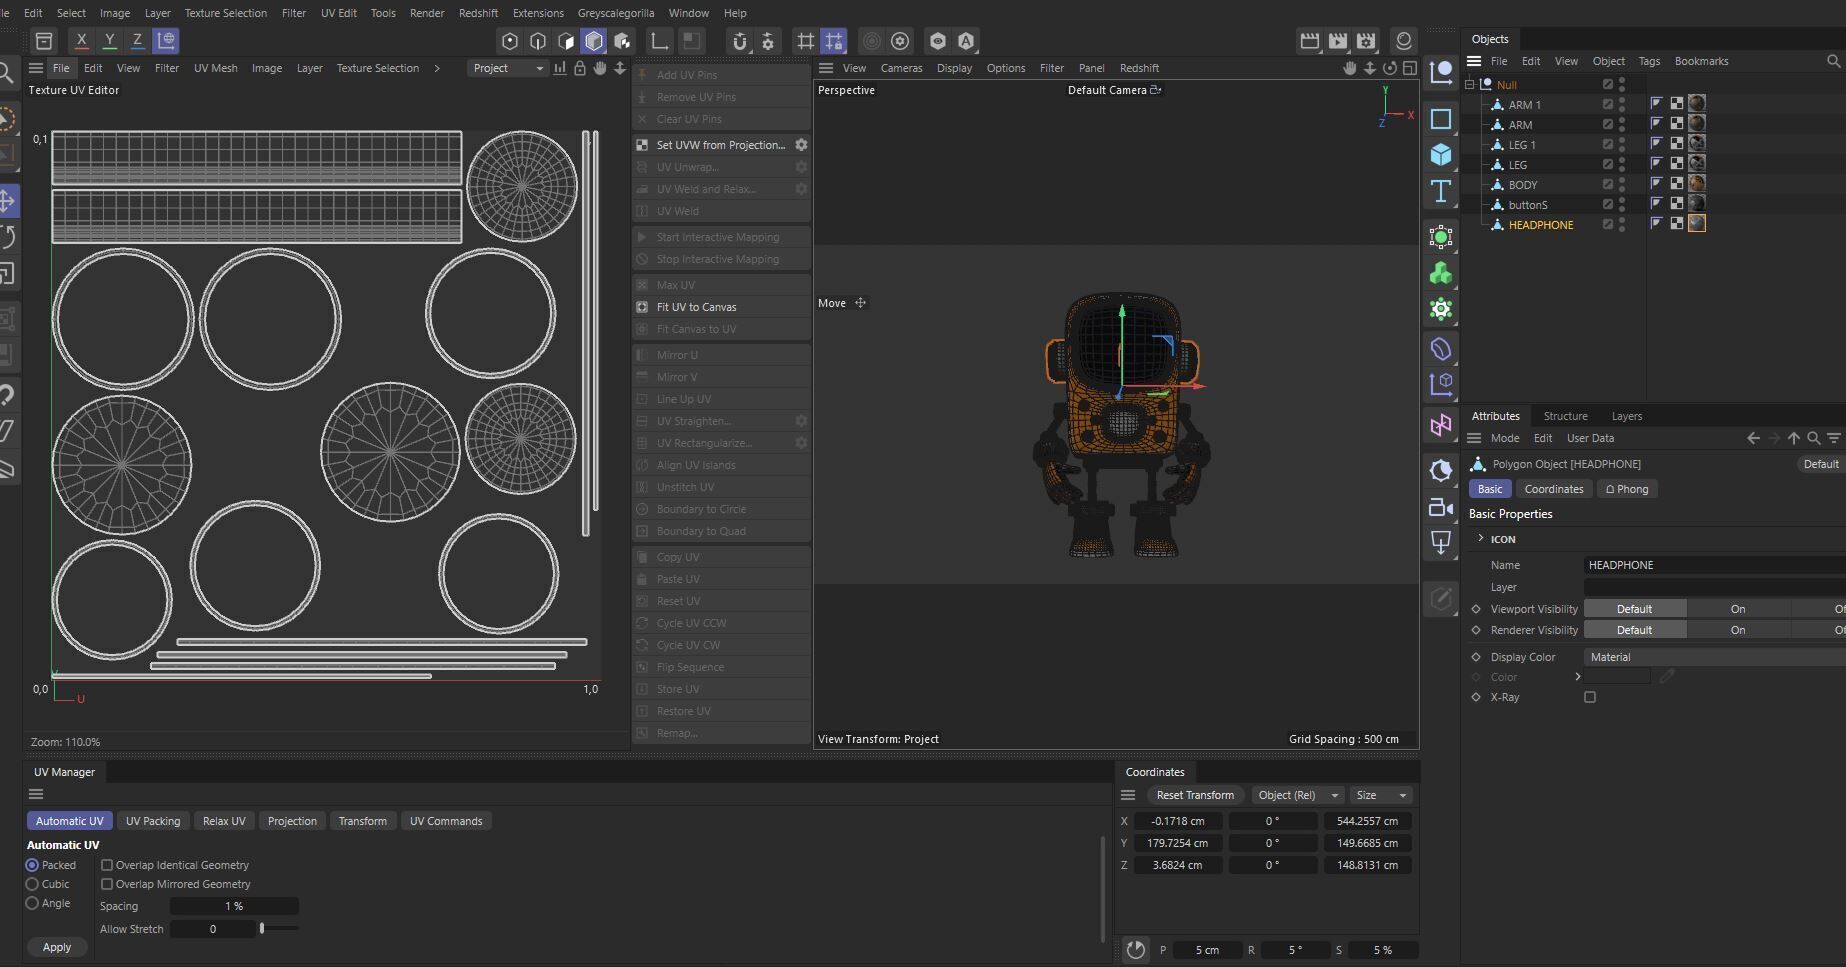Click the viewport rotate camera icon
Screen dimensions: 1846x967
coord(1389,68)
